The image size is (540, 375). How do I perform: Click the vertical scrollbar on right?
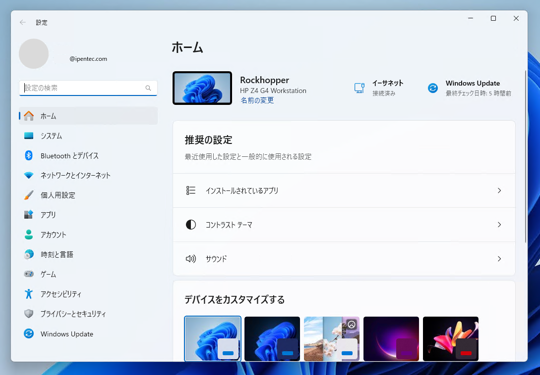click(525, 157)
